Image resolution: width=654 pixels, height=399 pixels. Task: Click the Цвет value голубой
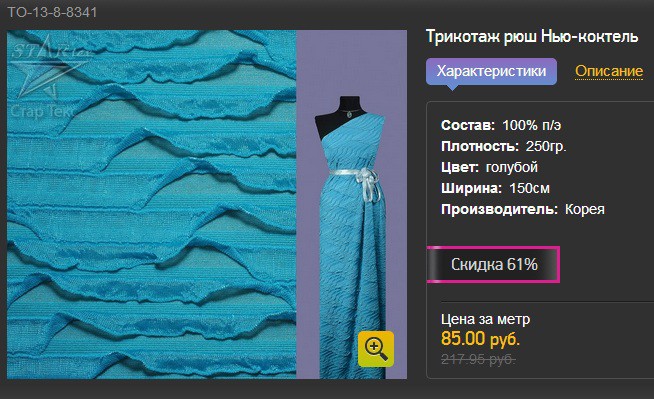(512, 168)
